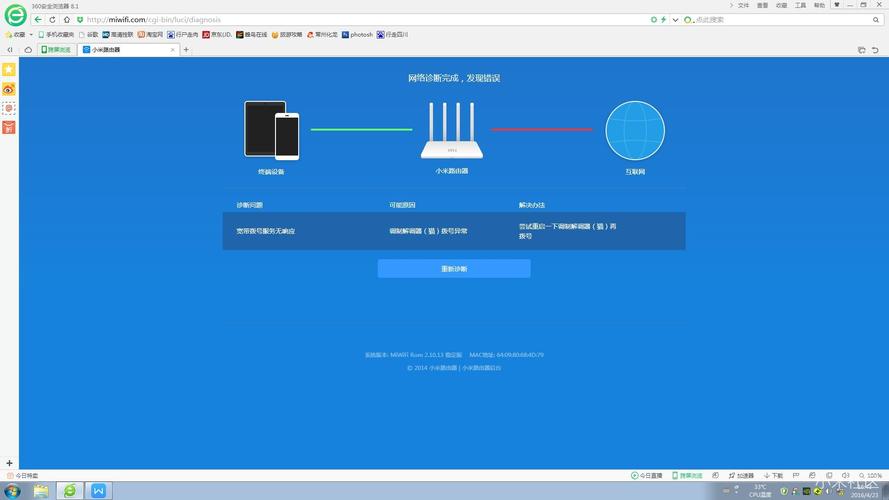
Task: Click the red shopping bag sidebar icon
Action: (x=8, y=127)
